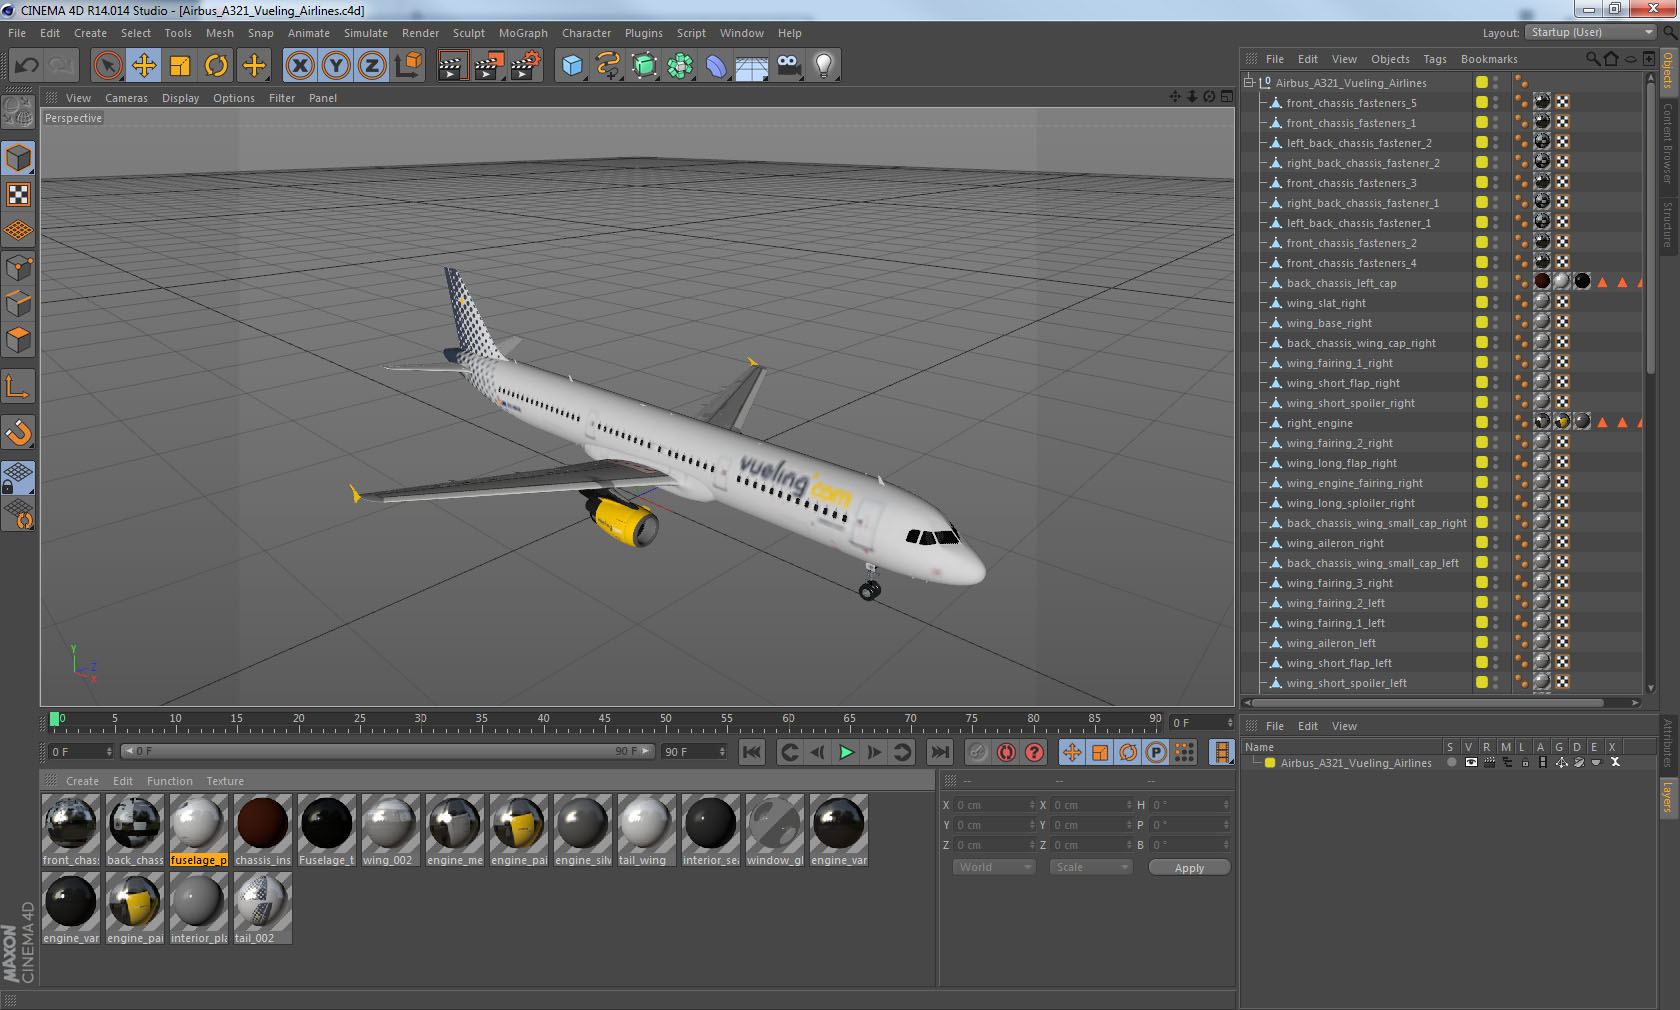The image size is (1680, 1010).
Task: Toggle X axis lock
Action: point(300,66)
